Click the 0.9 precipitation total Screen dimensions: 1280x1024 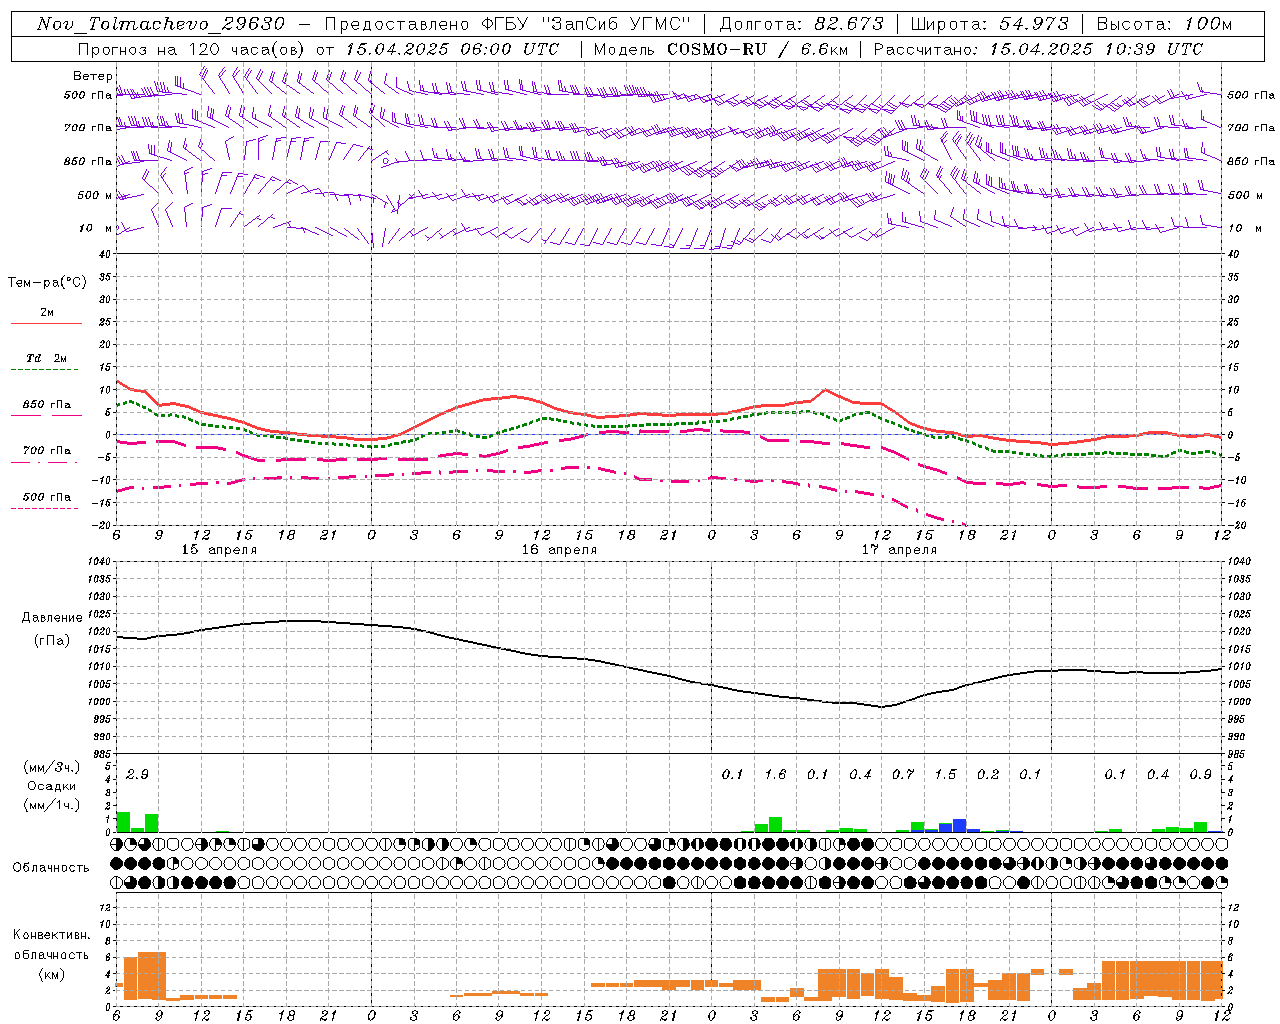click(1201, 775)
